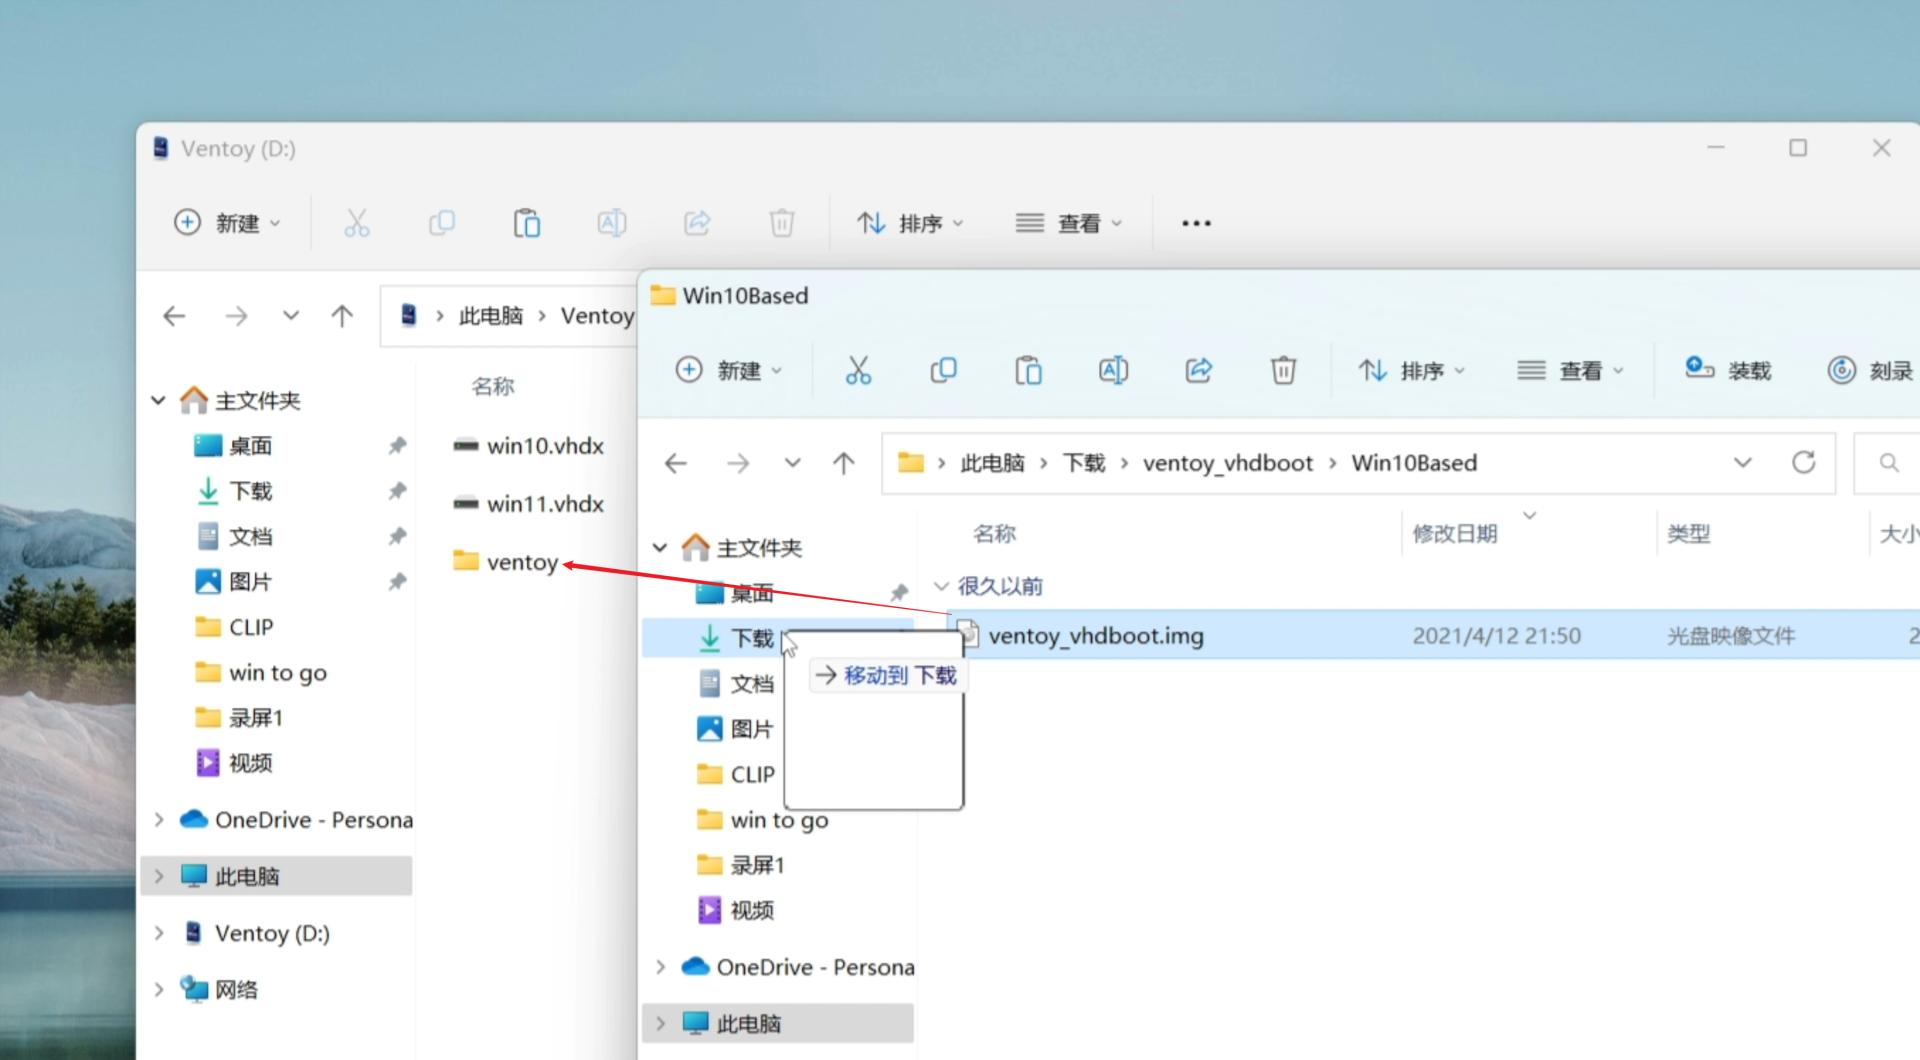Screen dimensions: 1920x1060
Task: Click the Delete icon in Win10Based toolbar
Action: click(x=1283, y=370)
